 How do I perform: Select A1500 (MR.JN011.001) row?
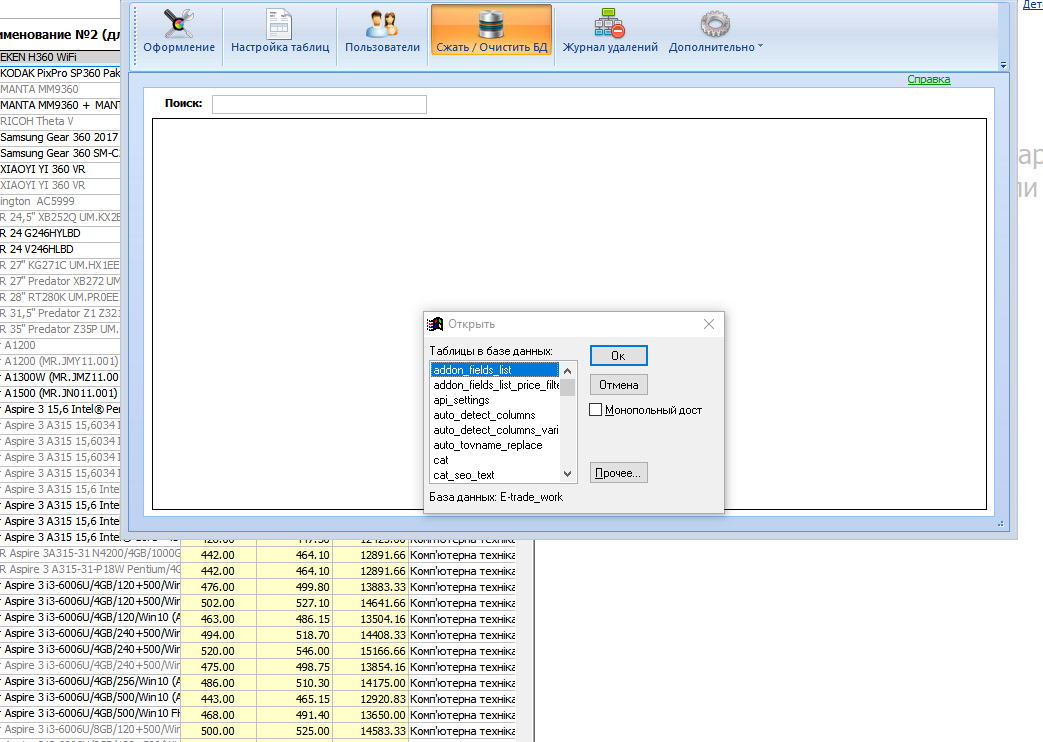tap(60, 393)
